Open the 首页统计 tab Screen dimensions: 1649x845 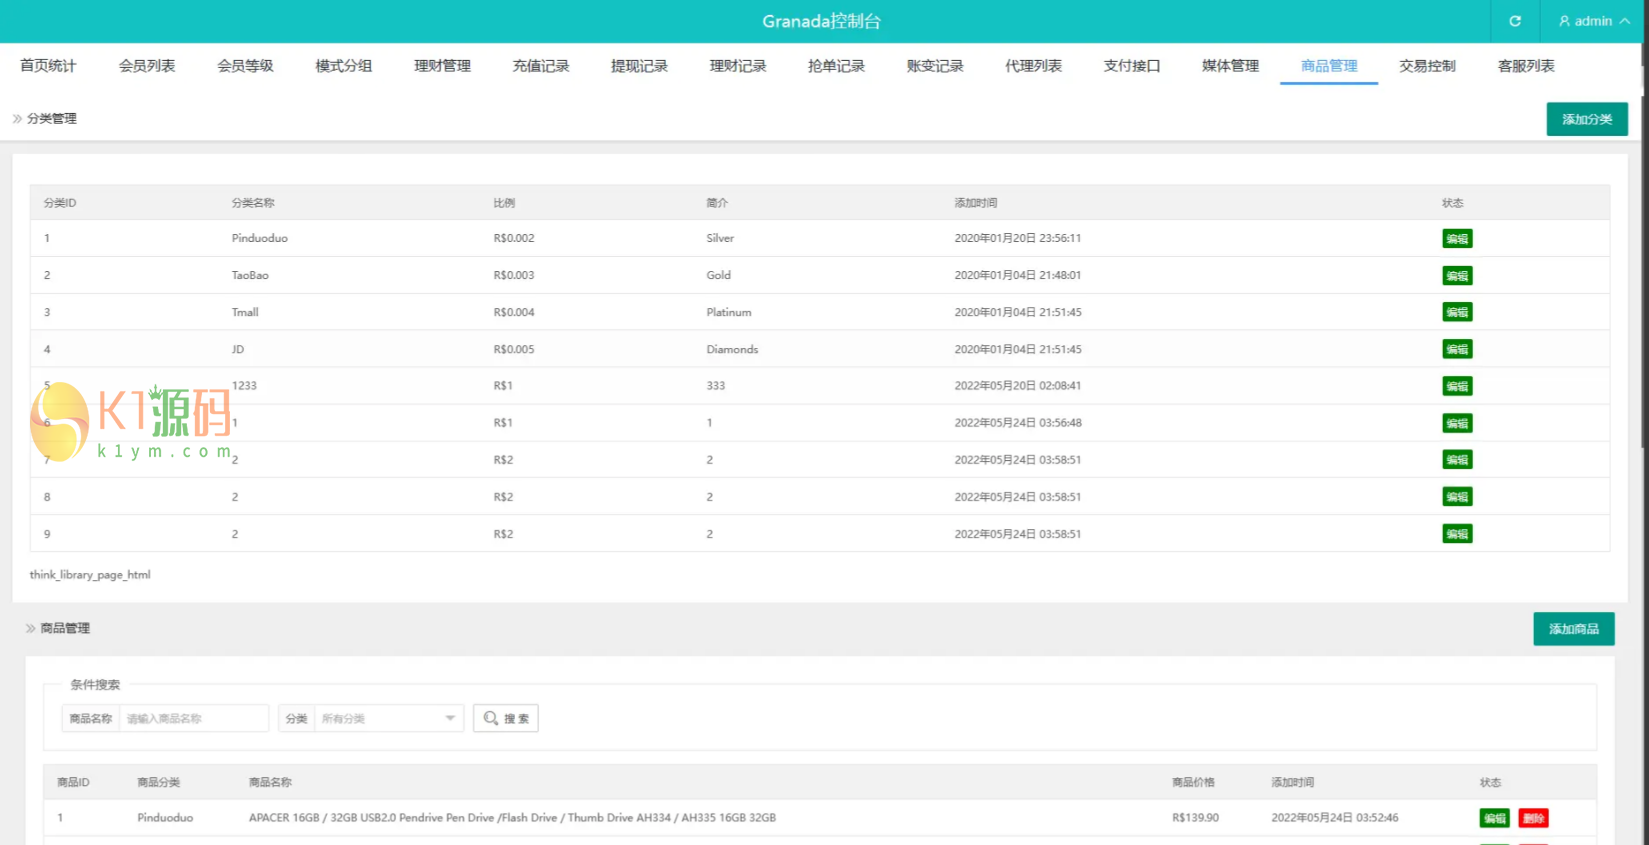click(x=48, y=66)
